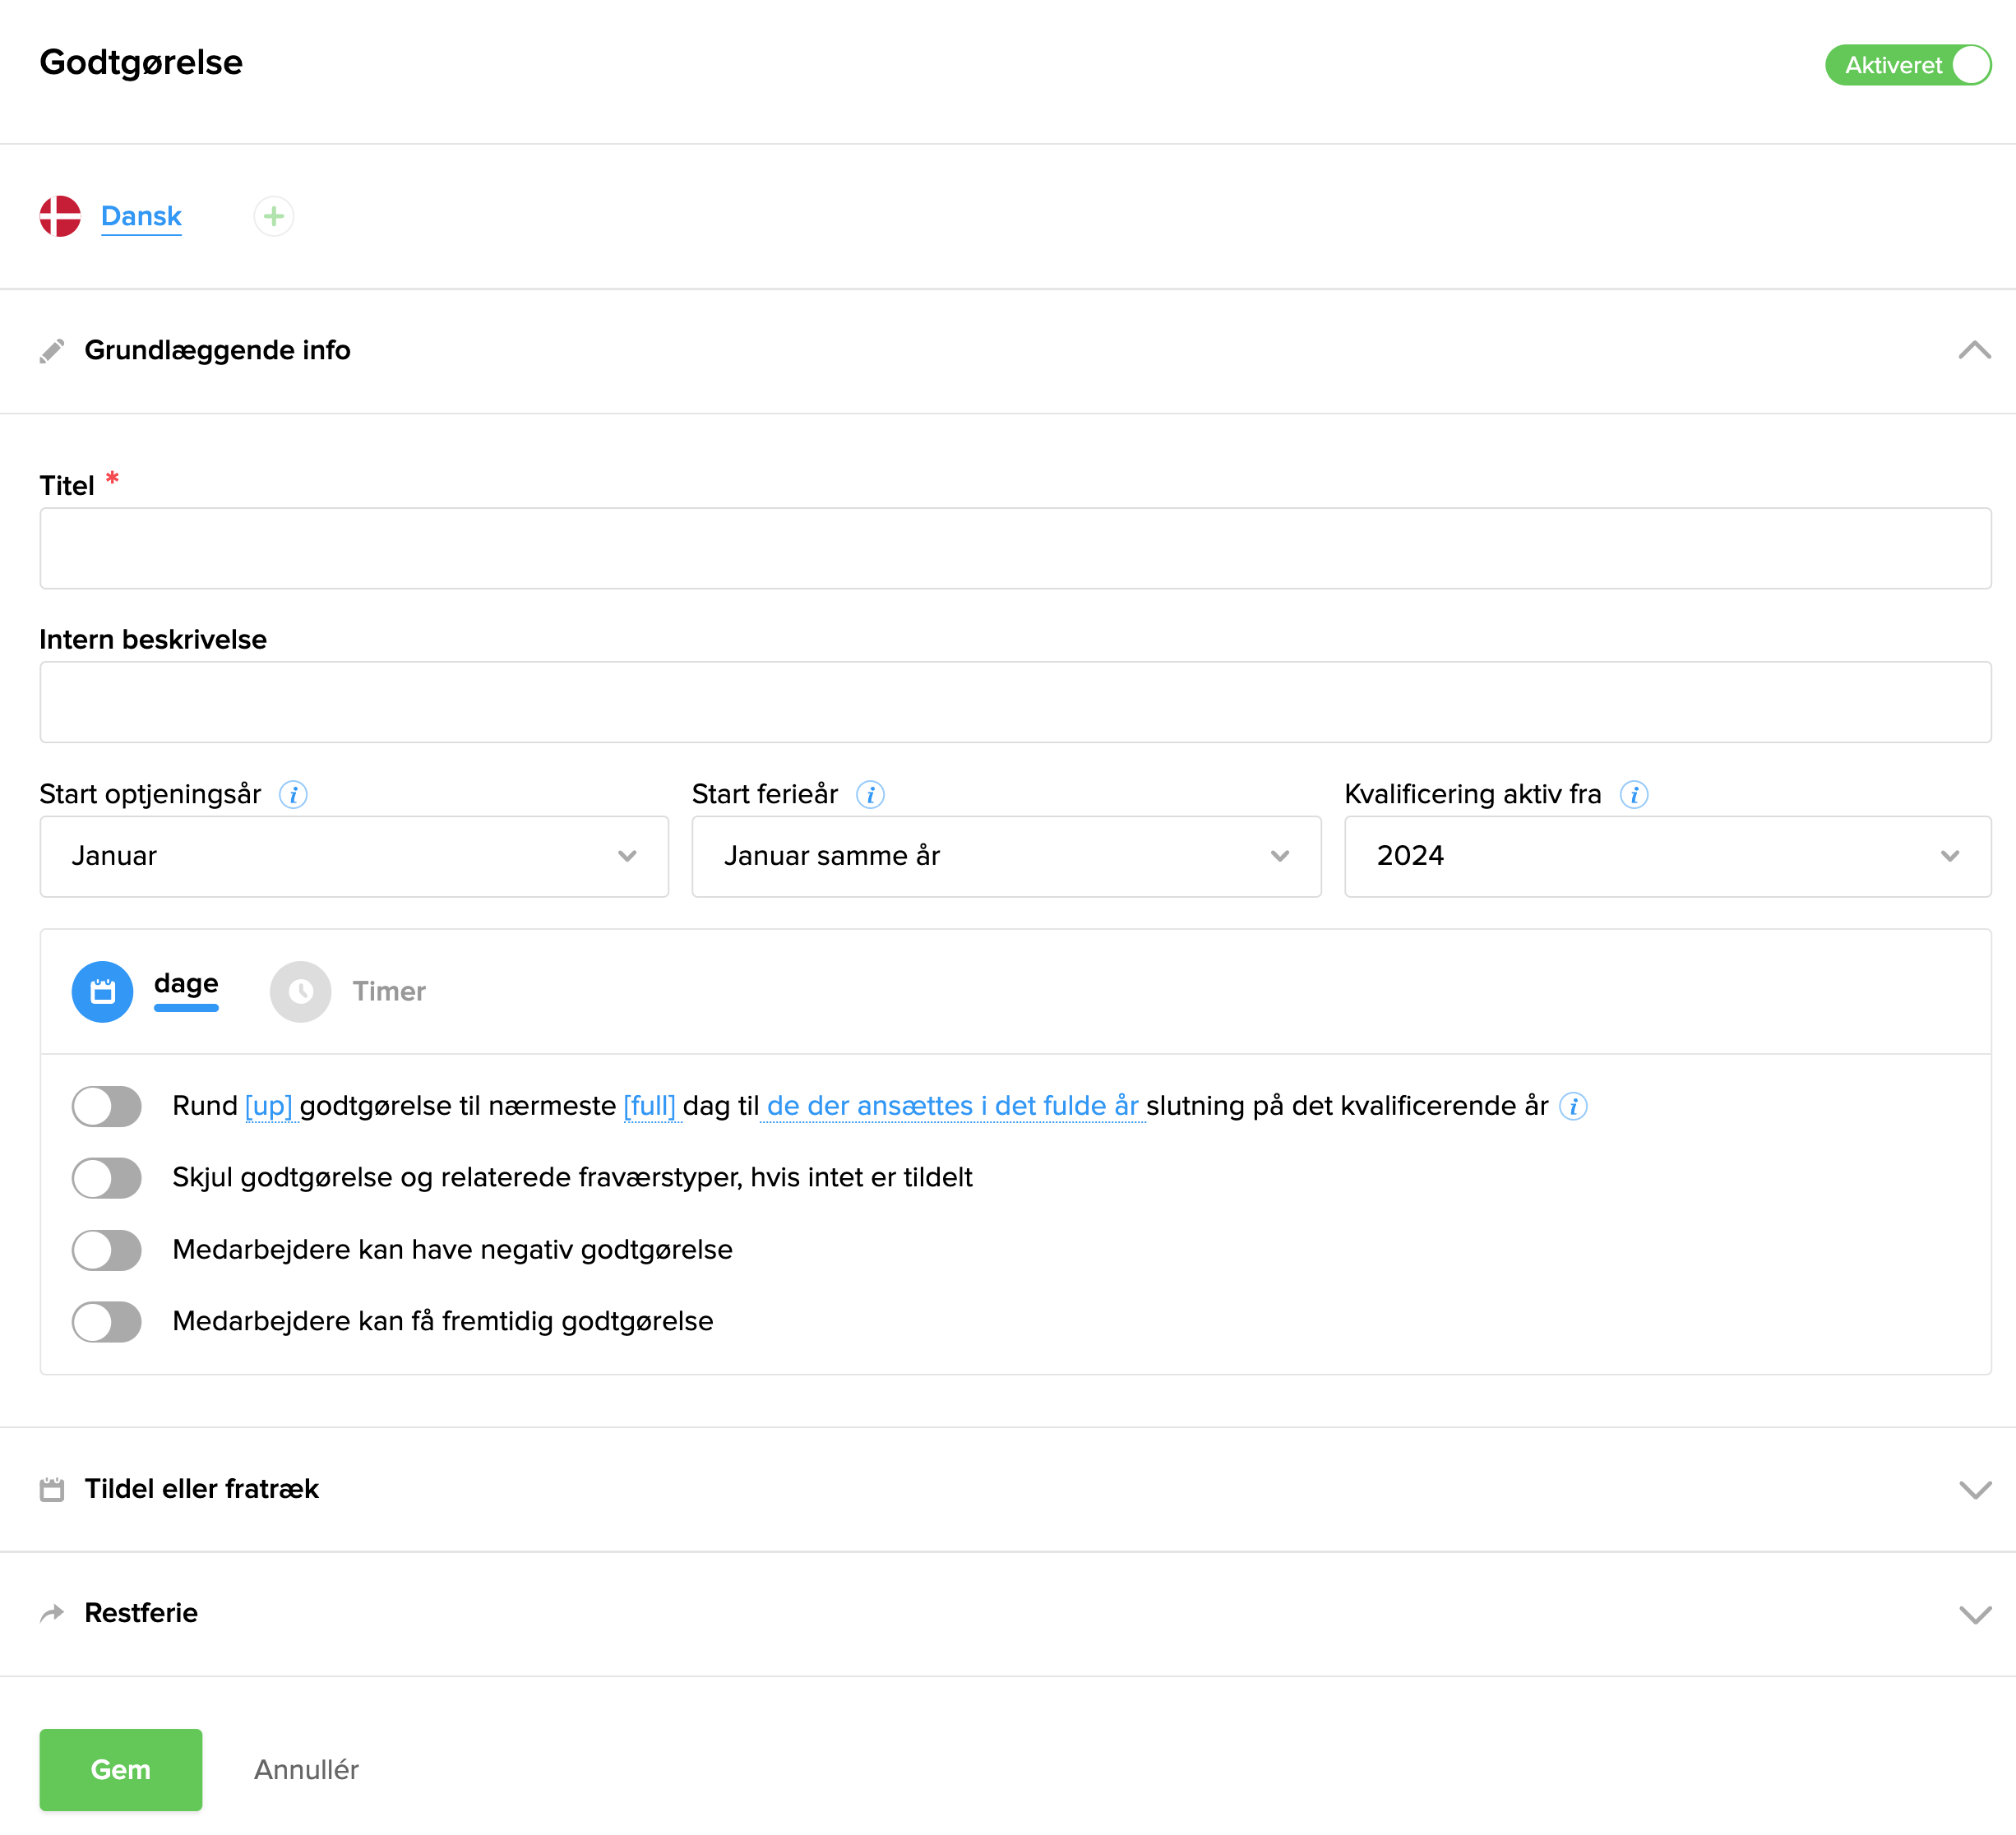Open the year dropdown showing 2024
The image size is (2016, 1835).
tap(1667, 856)
